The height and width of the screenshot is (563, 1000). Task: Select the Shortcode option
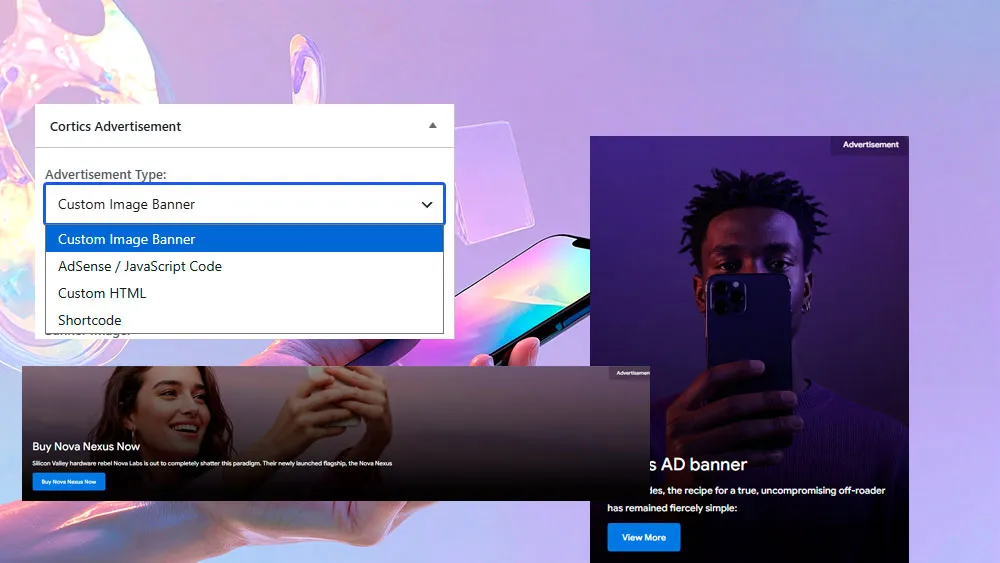(244, 319)
